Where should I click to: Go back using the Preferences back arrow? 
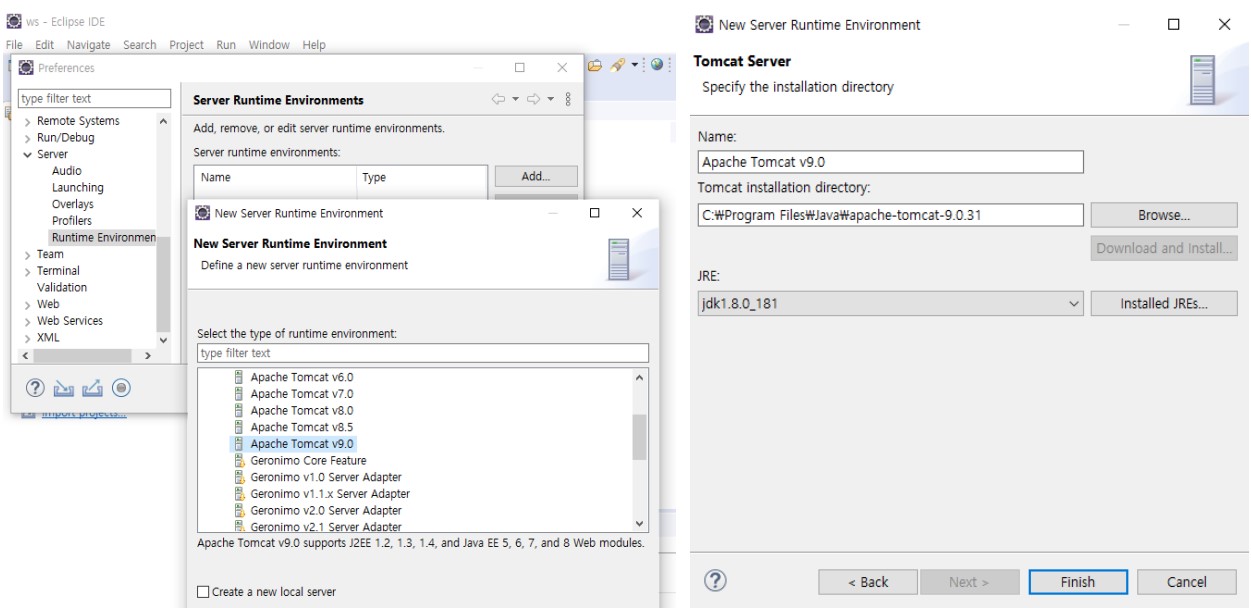point(498,100)
